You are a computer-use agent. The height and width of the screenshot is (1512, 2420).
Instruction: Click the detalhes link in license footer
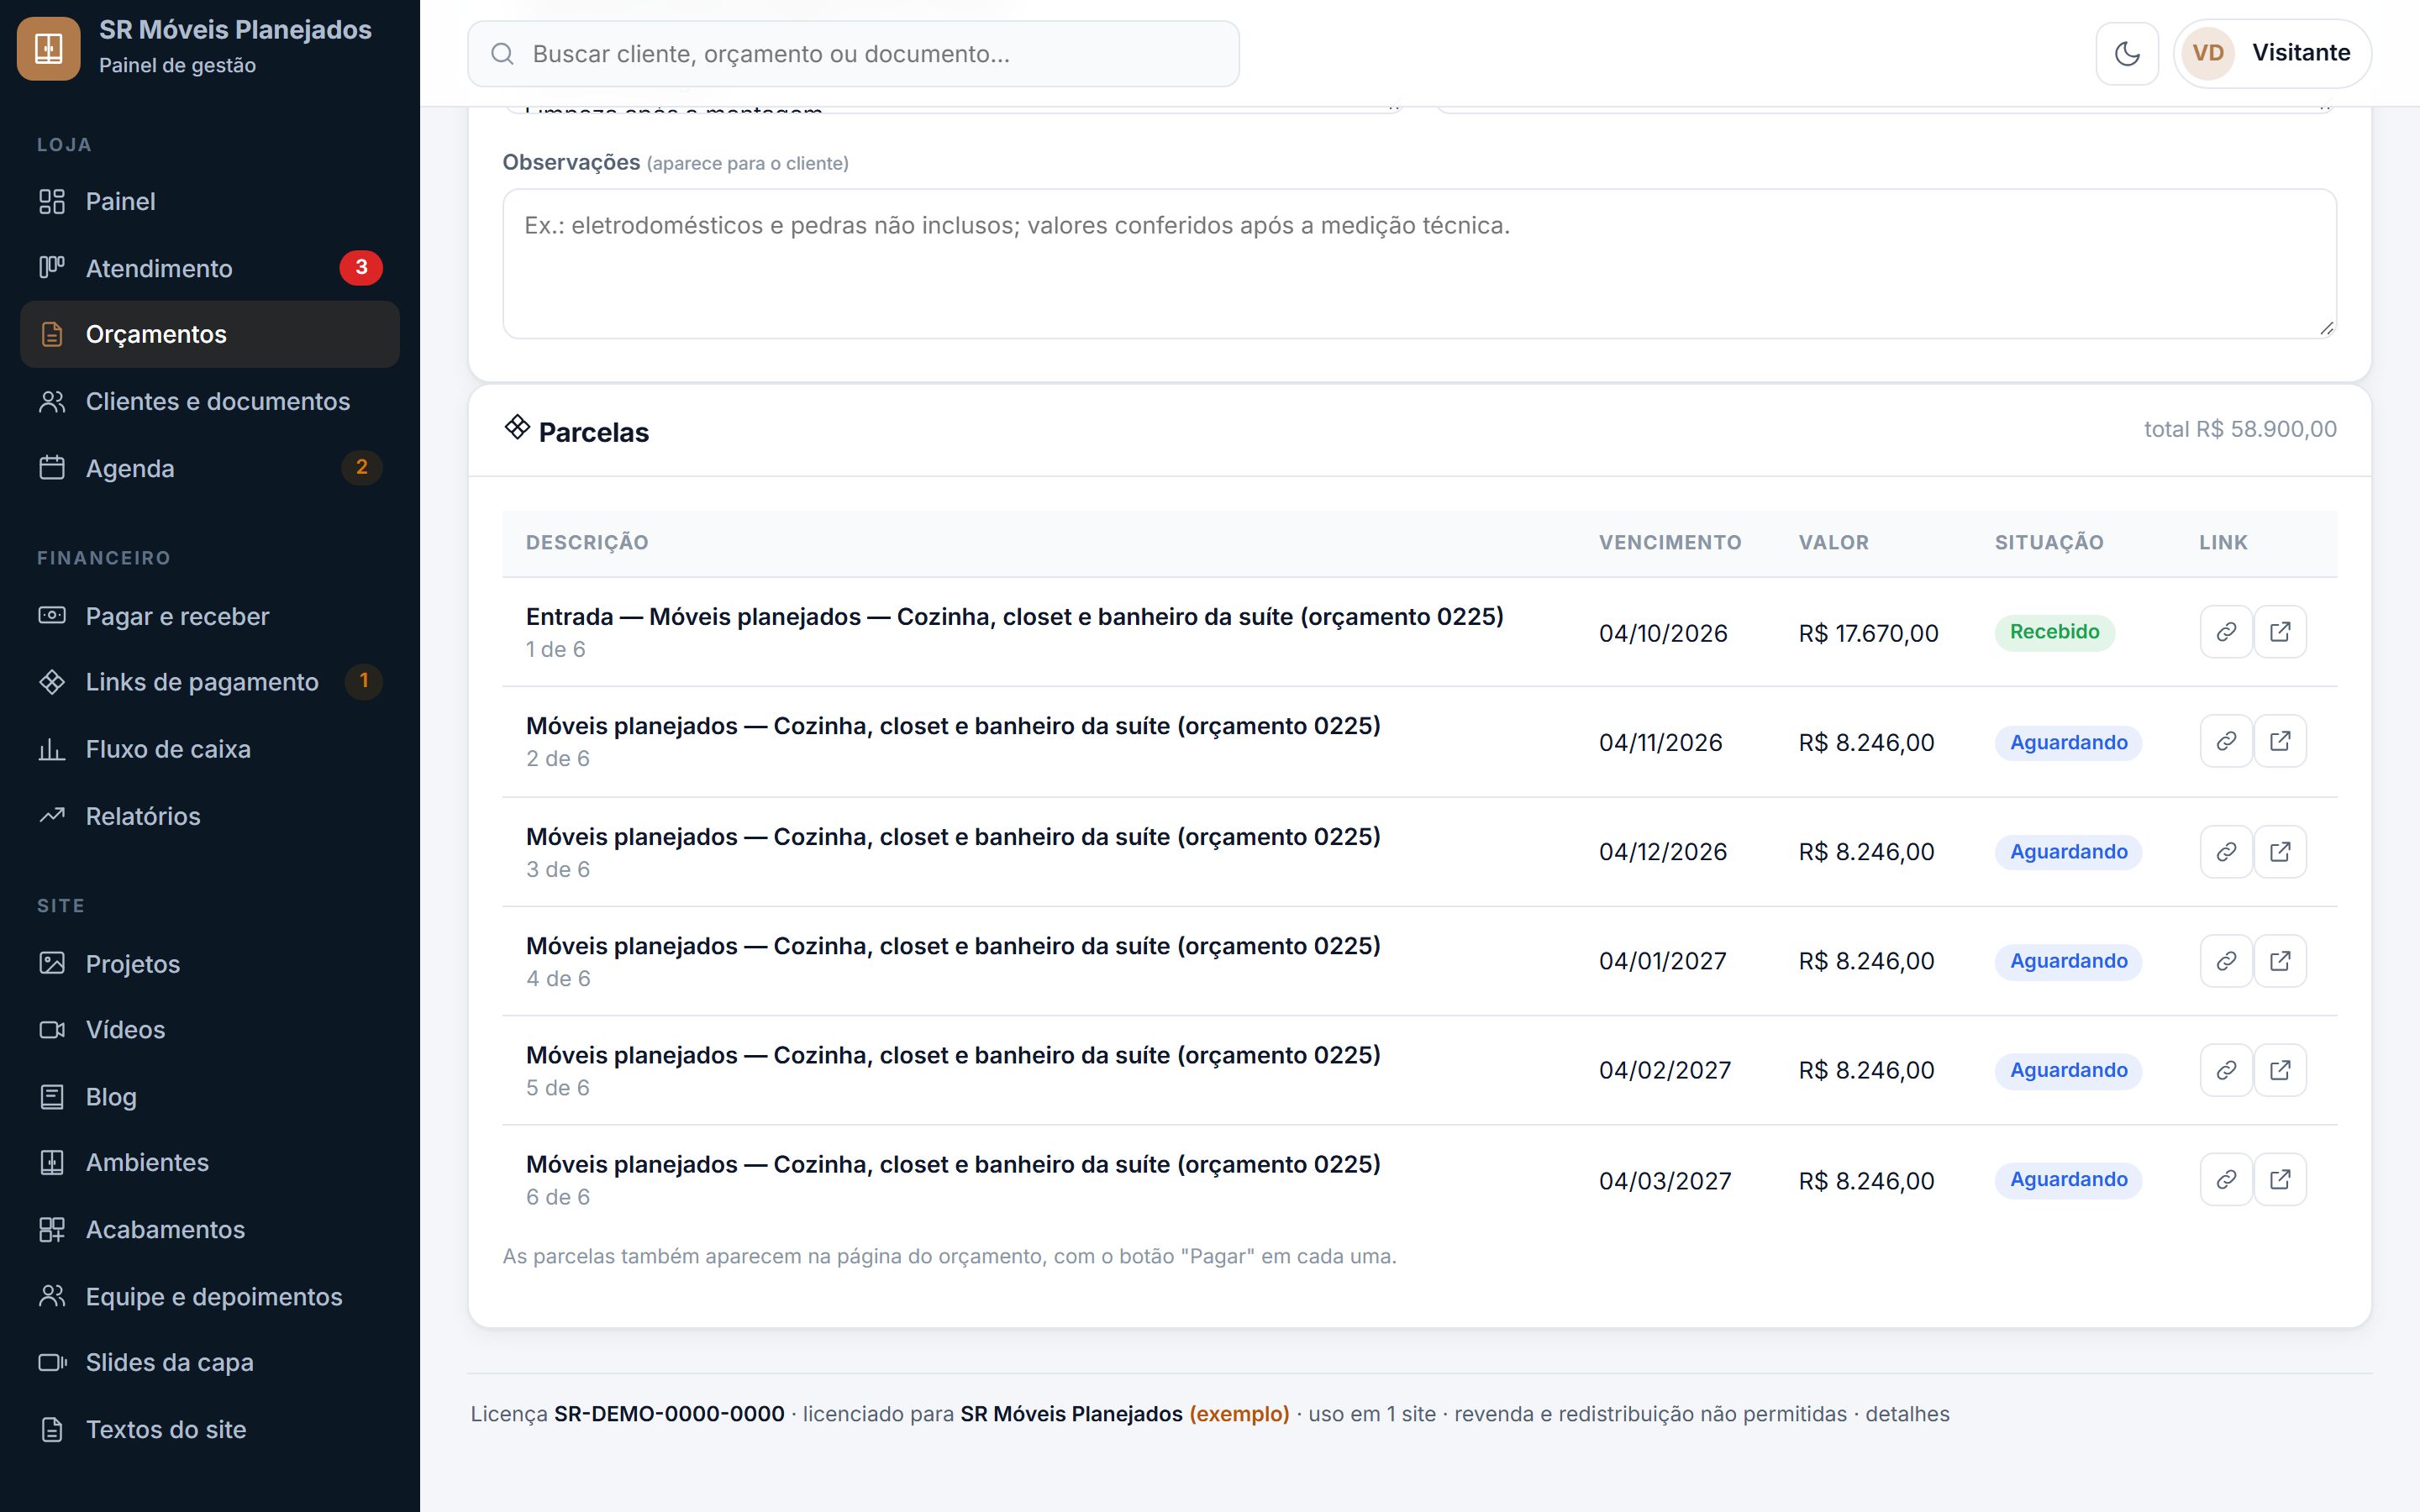[x=1907, y=1414]
